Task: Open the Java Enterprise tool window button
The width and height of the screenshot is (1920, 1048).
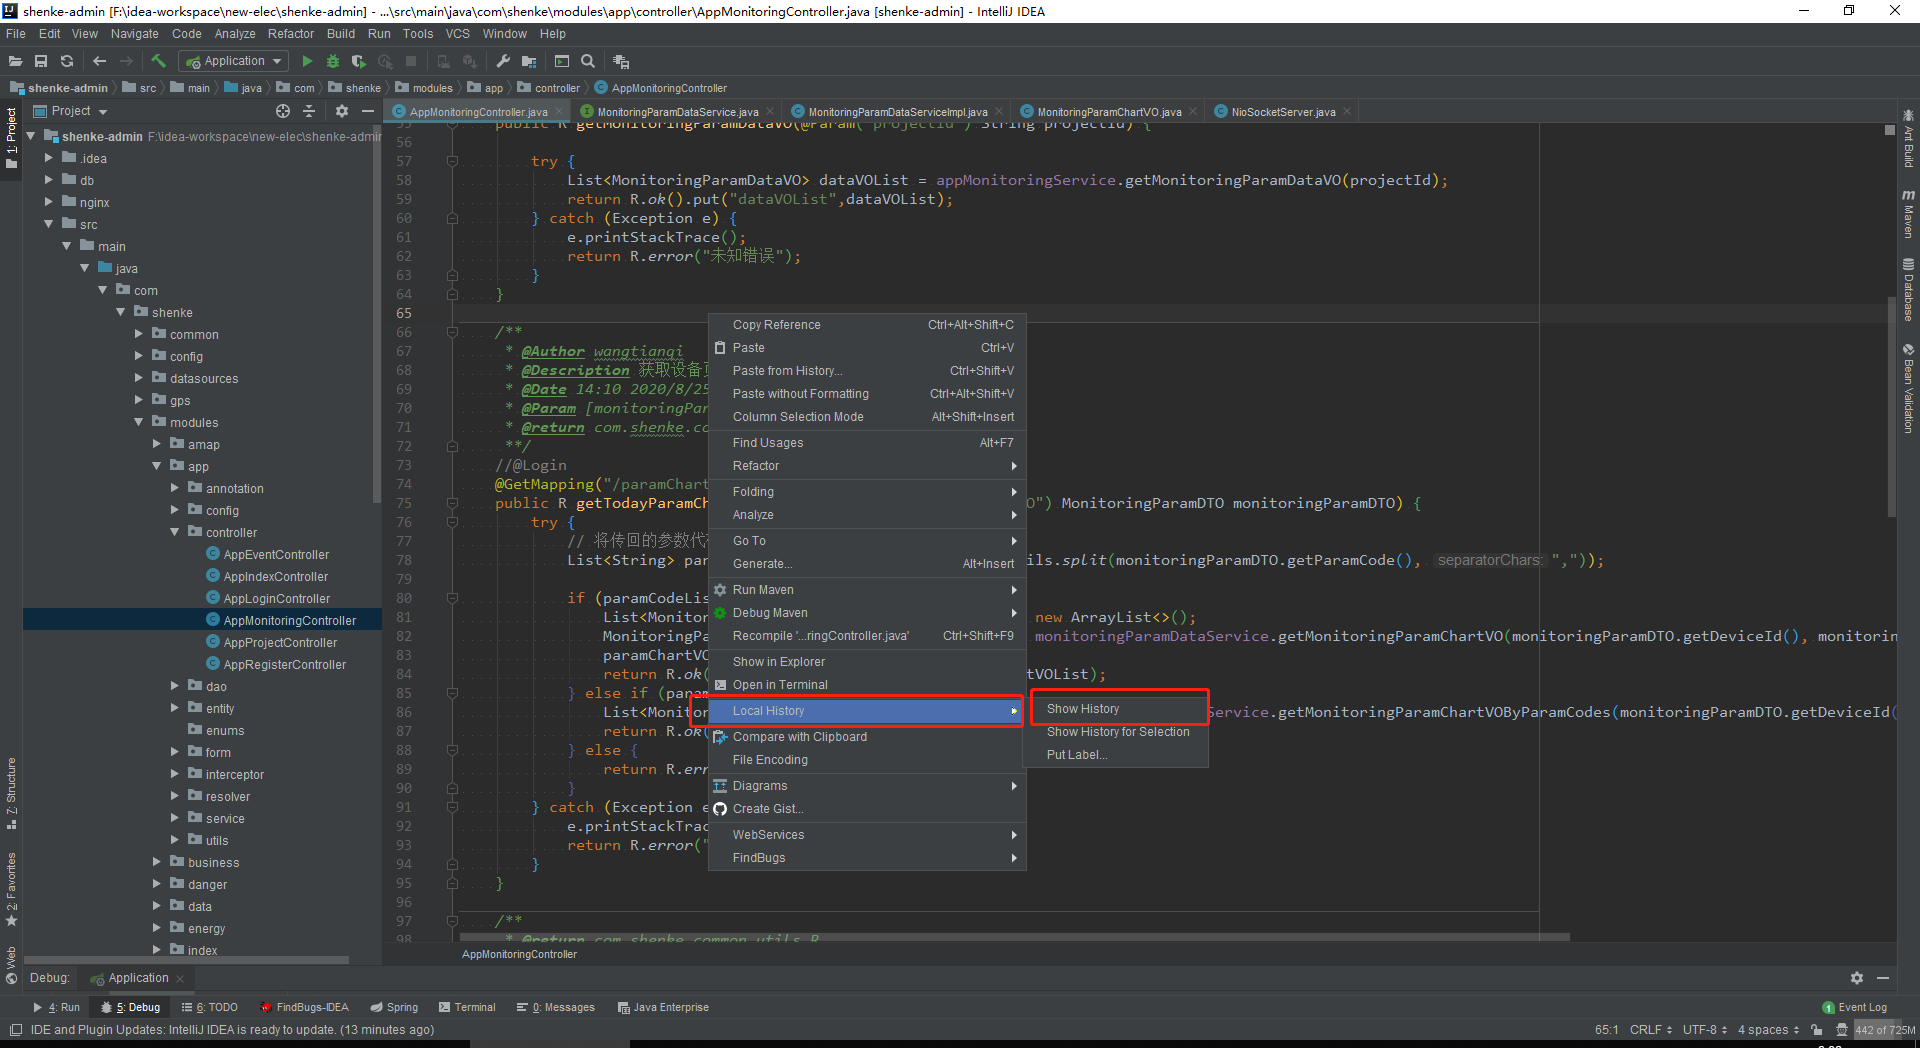Action: [663, 1007]
